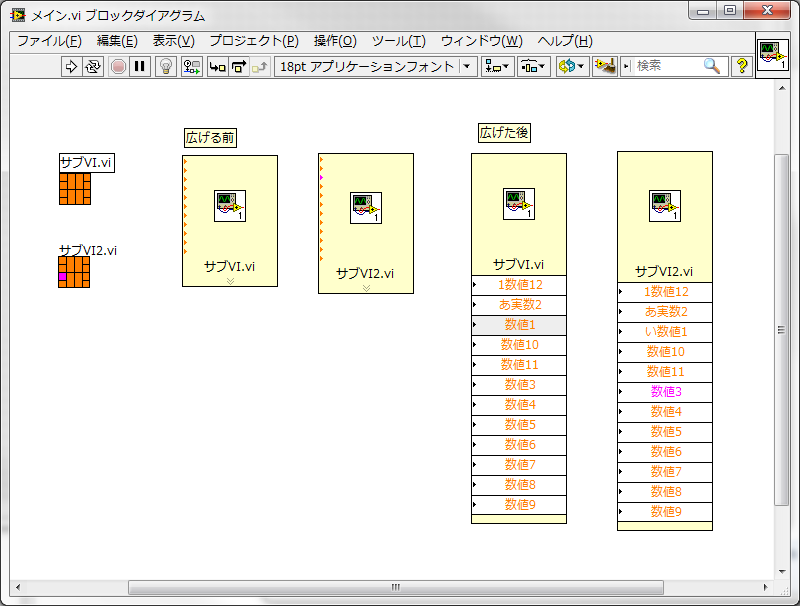The width and height of the screenshot is (800, 606).
Task: Expand the collapsed サブVI.vi node chevron
Action: point(230,281)
